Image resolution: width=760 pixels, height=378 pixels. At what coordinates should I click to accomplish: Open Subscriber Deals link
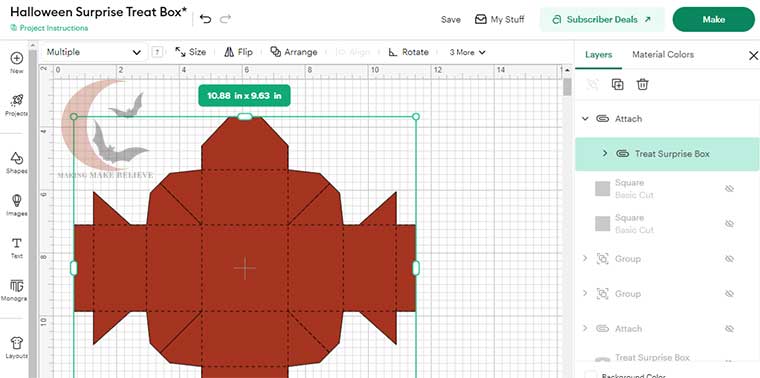[602, 19]
